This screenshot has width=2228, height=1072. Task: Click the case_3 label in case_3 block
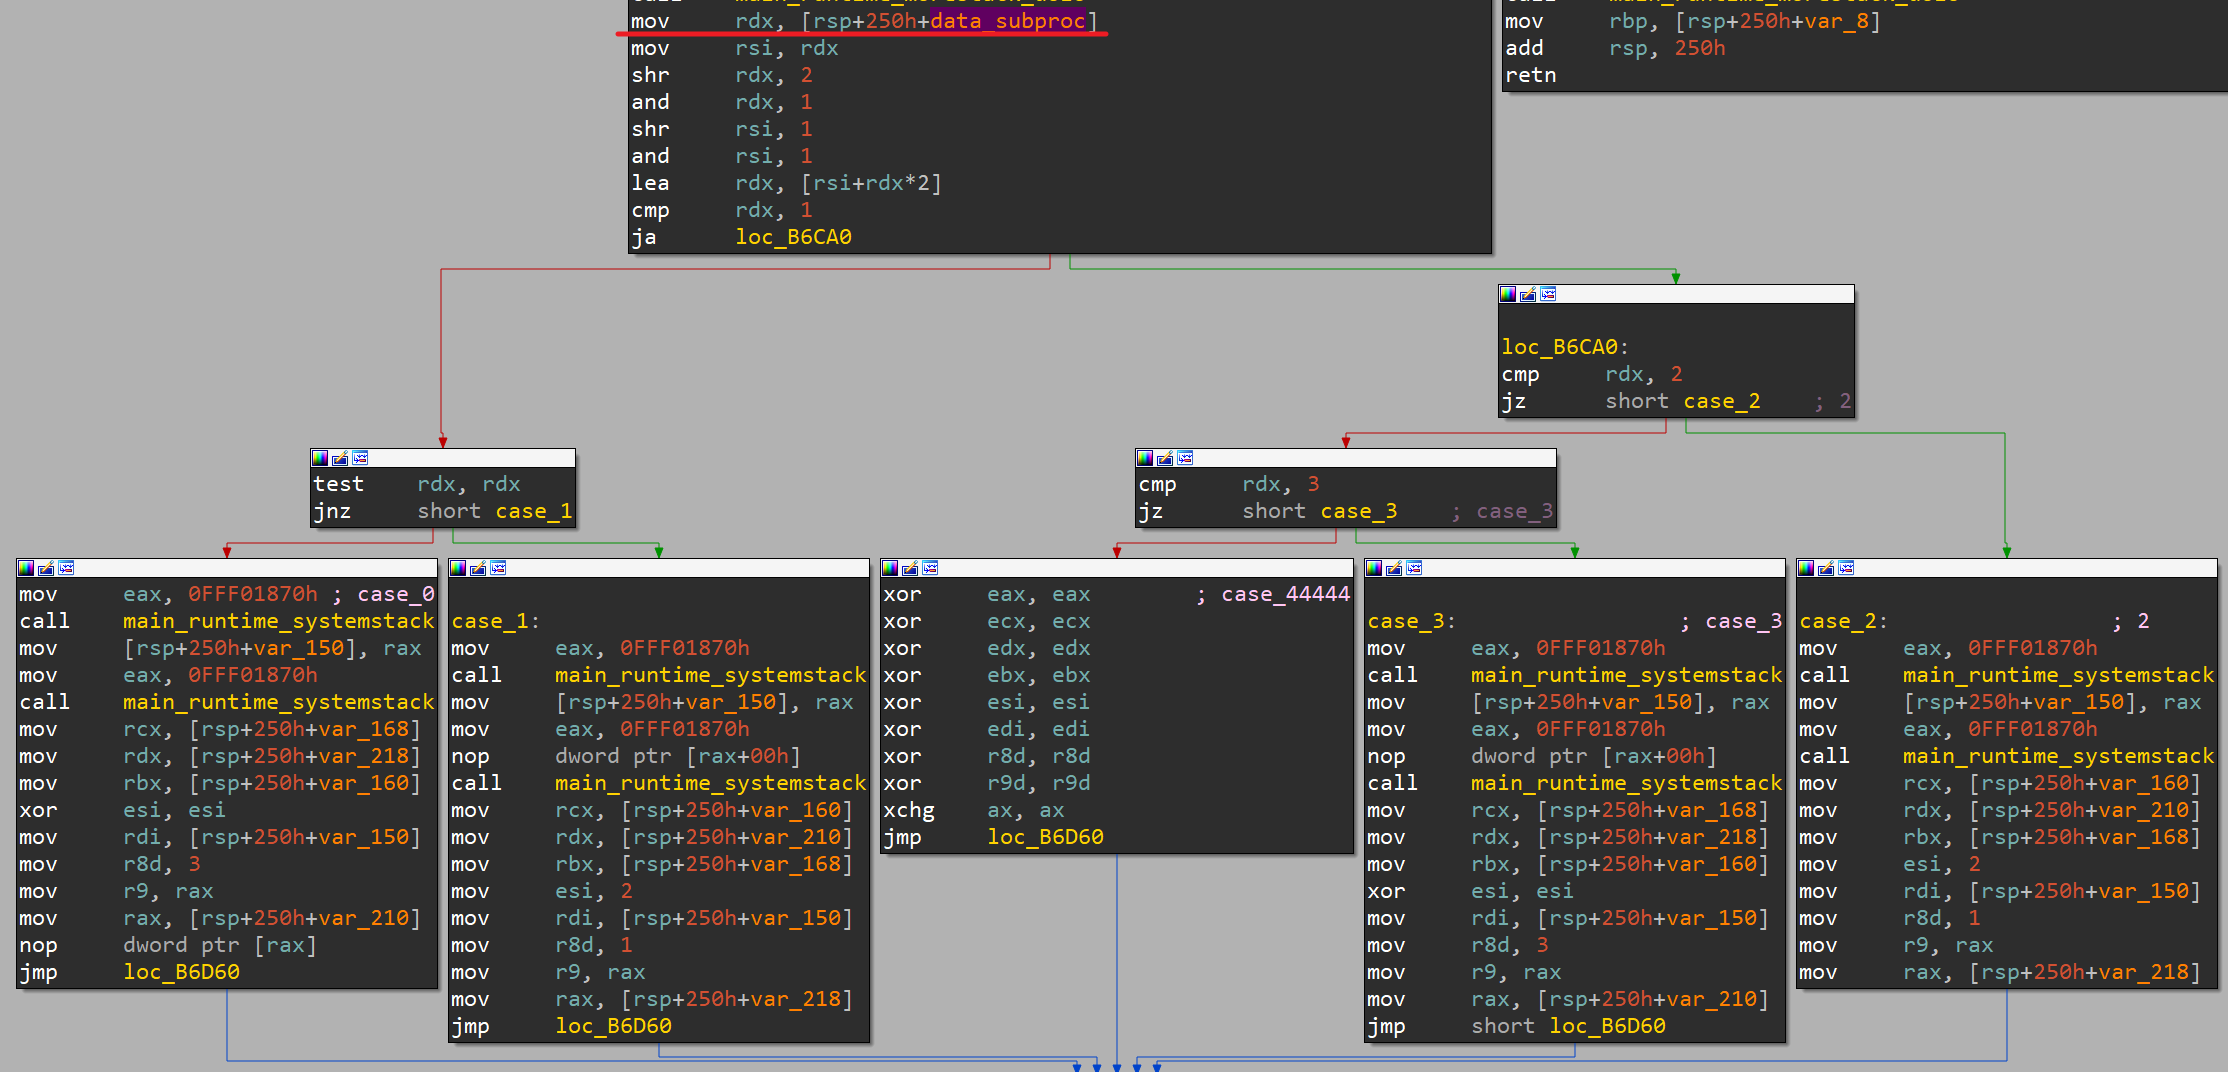(1405, 621)
